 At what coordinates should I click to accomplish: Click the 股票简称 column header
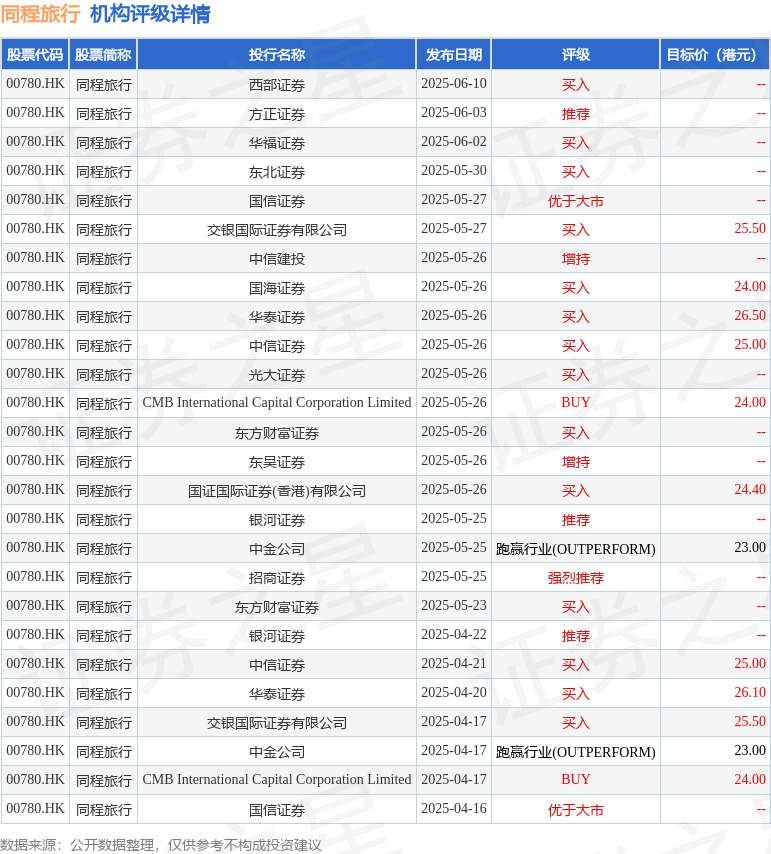click(x=103, y=54)
